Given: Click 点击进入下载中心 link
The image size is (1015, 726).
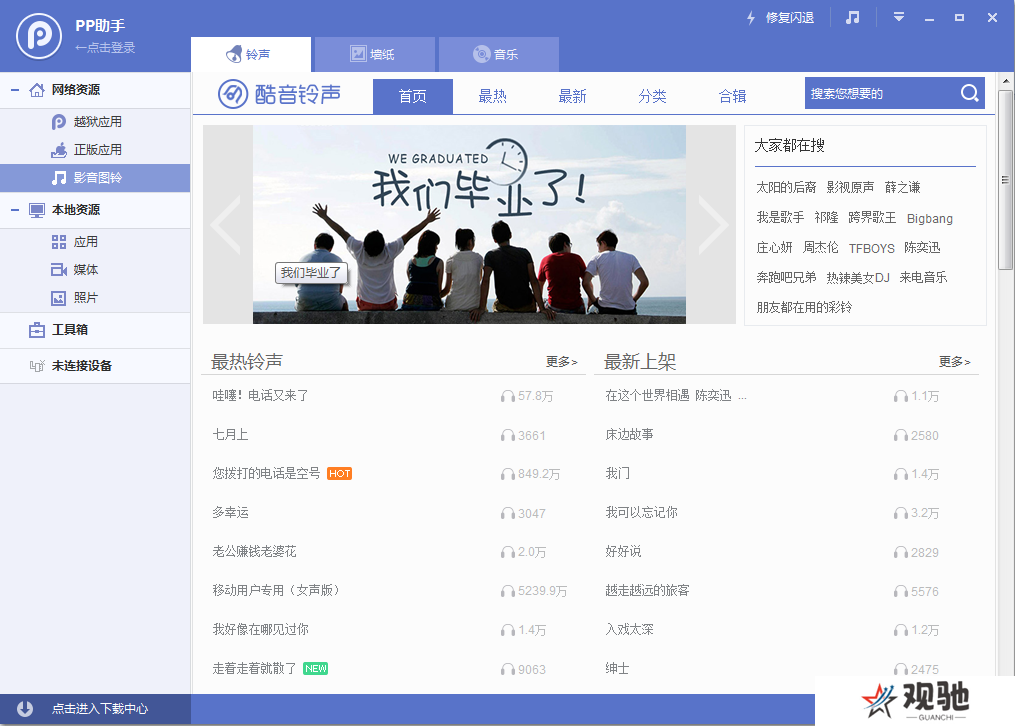Looking at the screenshot, I should 100,709.
